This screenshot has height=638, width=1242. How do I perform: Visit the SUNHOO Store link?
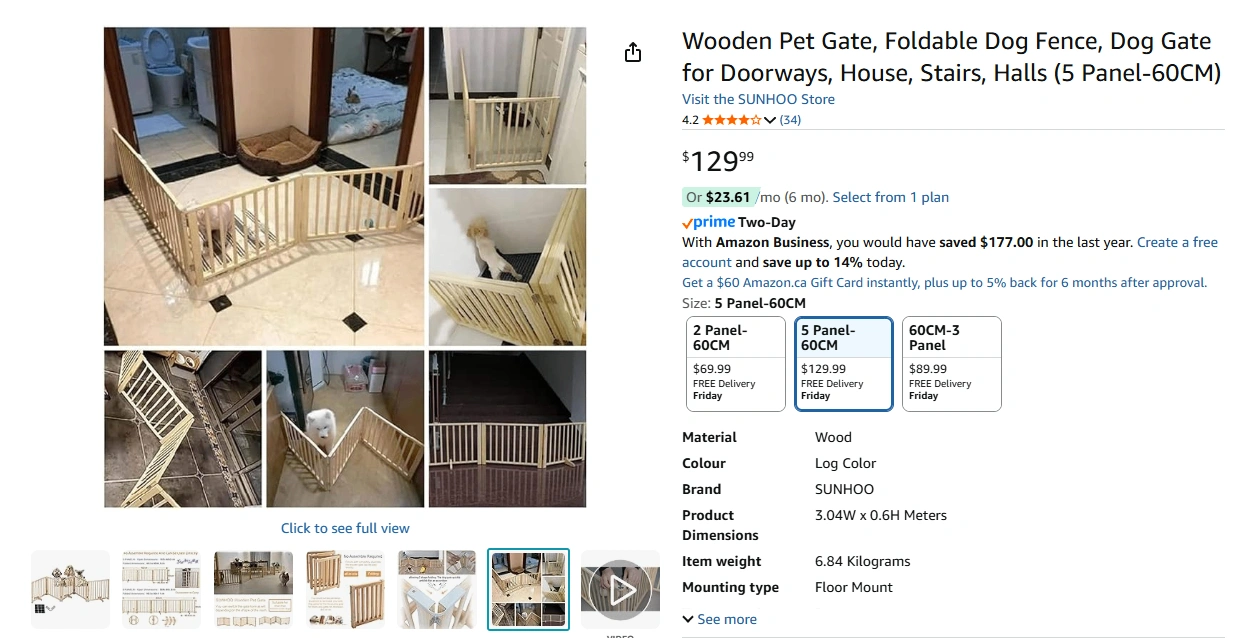point(758,99)
